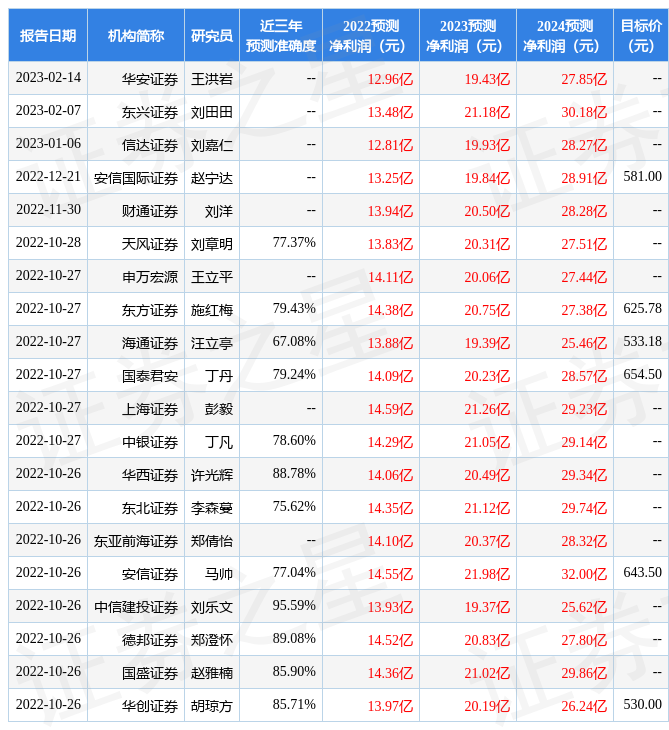Click target price 625.78
669x730 pixels.
(642, 309)
